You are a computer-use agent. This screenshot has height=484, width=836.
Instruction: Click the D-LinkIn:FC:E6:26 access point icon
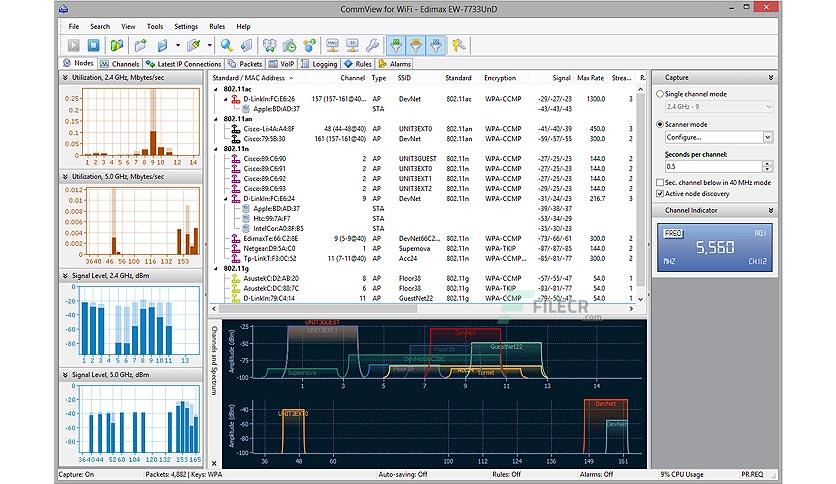[236, 99]
